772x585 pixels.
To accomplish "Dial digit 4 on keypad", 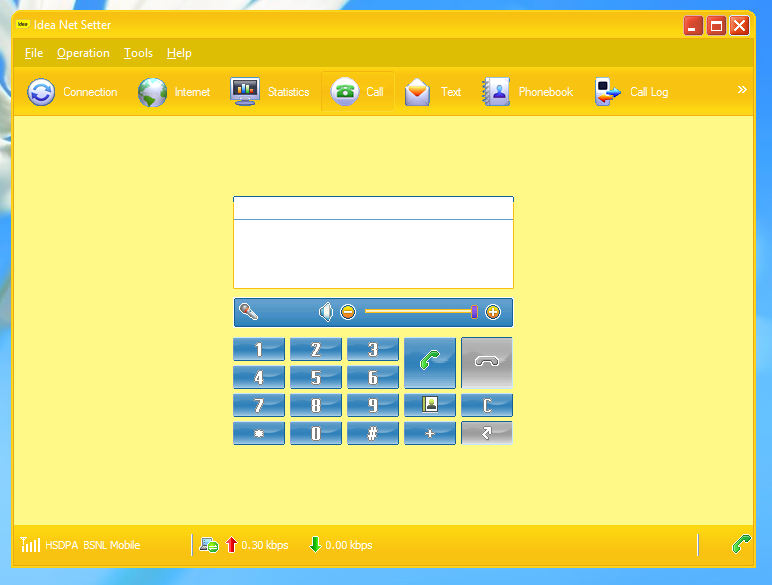I will 259,377.
